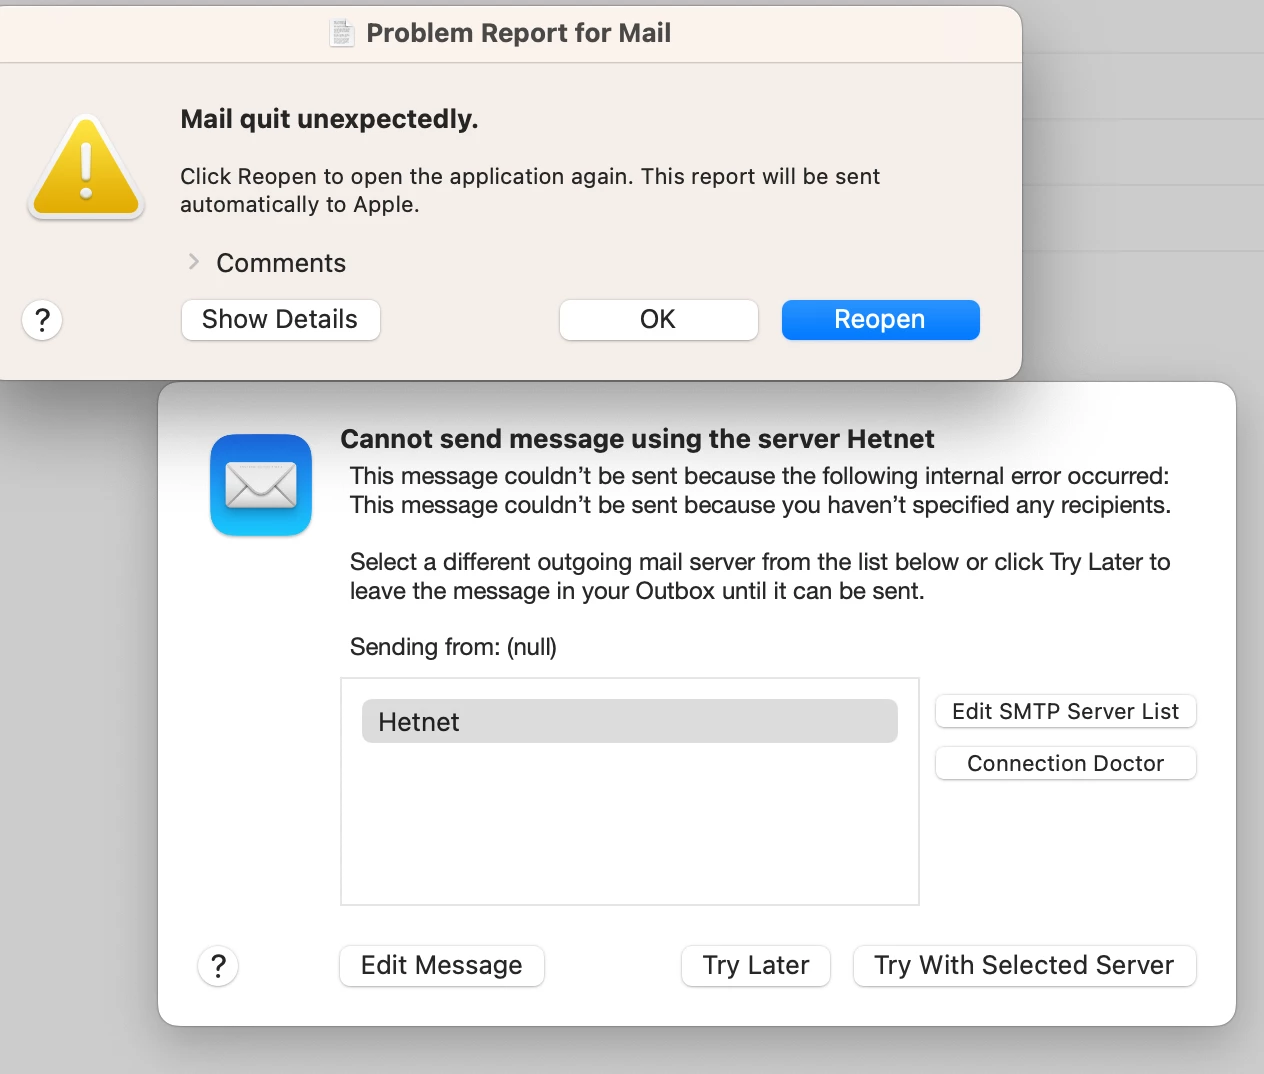The image size is (1264, 1074).
Task: Click the 'Problem Report for Mail' title
Action: tap(518, 33)
